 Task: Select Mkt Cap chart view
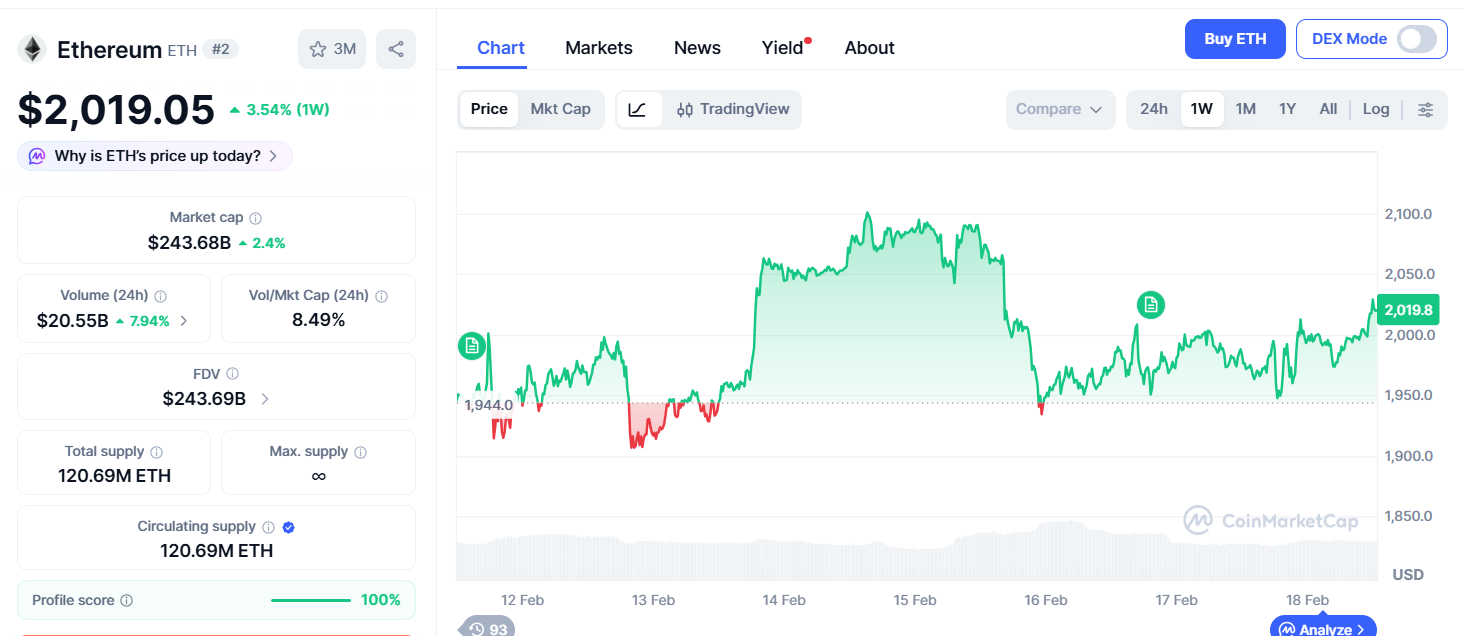click(x=560, y=109)
